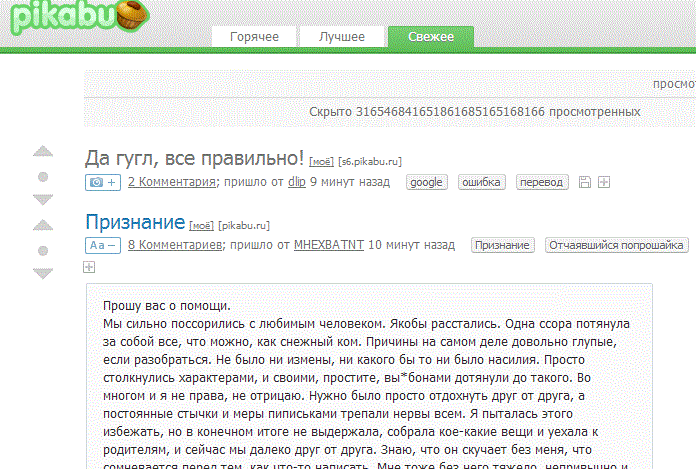Click the '10 минут назад' timestamp

[411, 245]
